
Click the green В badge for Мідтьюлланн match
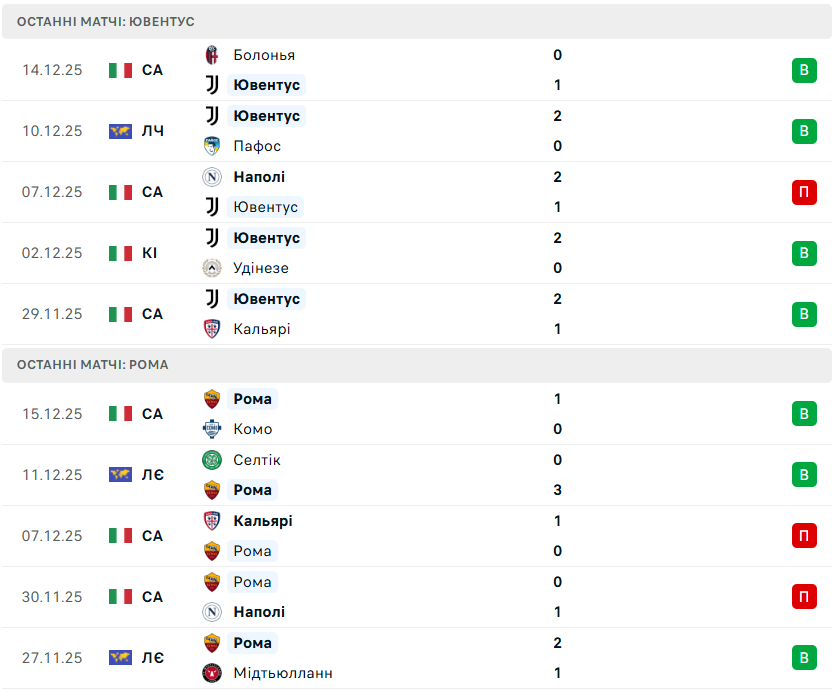[x=804, y=658]
